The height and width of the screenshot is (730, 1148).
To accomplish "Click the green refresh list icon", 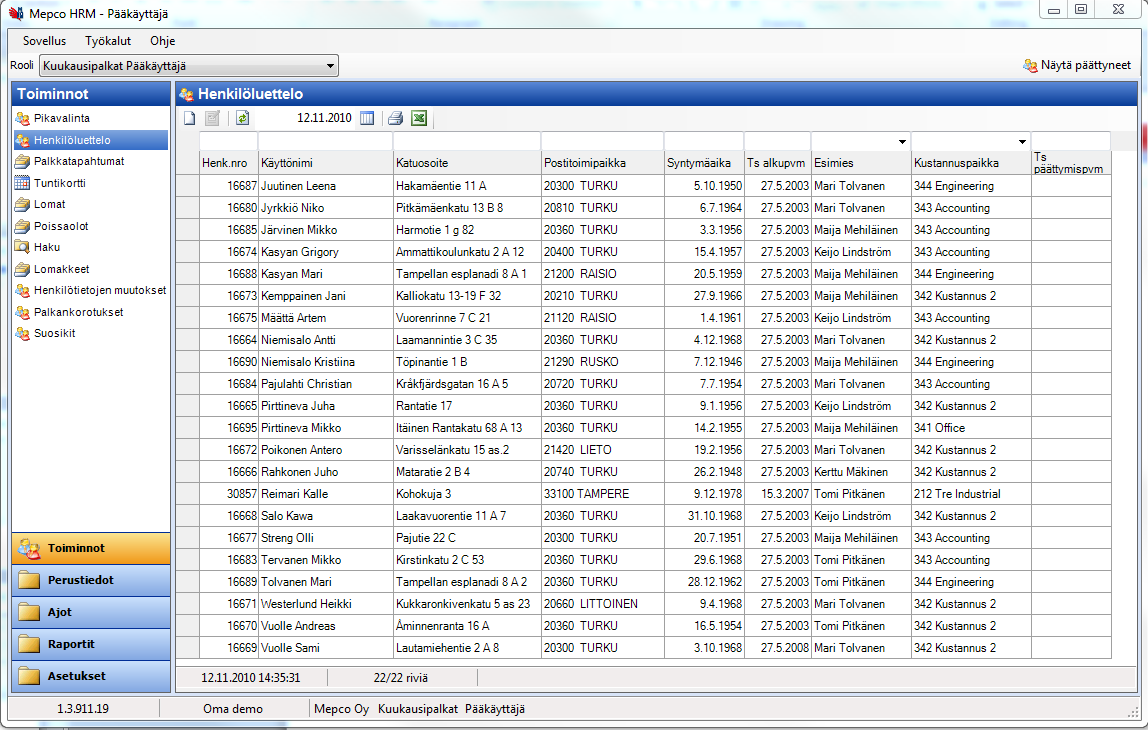I will tap(242, 118).
